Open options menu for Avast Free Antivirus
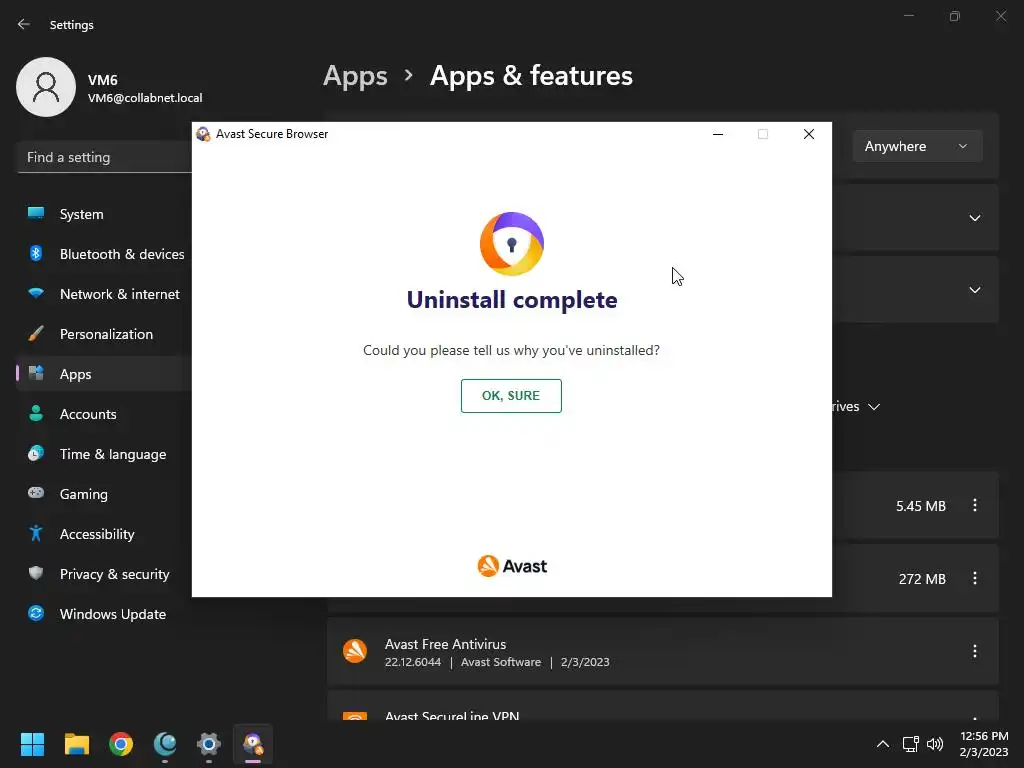Viewport: 1024px width, 768px height. pyautogui.click(x=974, y=651)
